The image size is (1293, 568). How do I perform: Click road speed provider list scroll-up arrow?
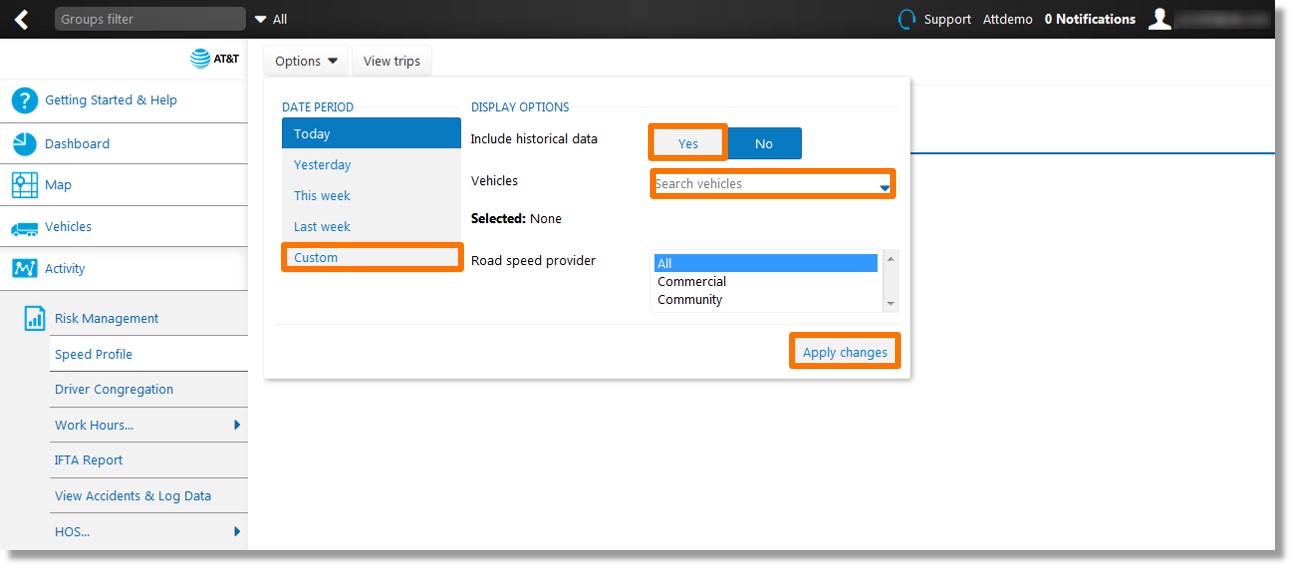(891, 258)
